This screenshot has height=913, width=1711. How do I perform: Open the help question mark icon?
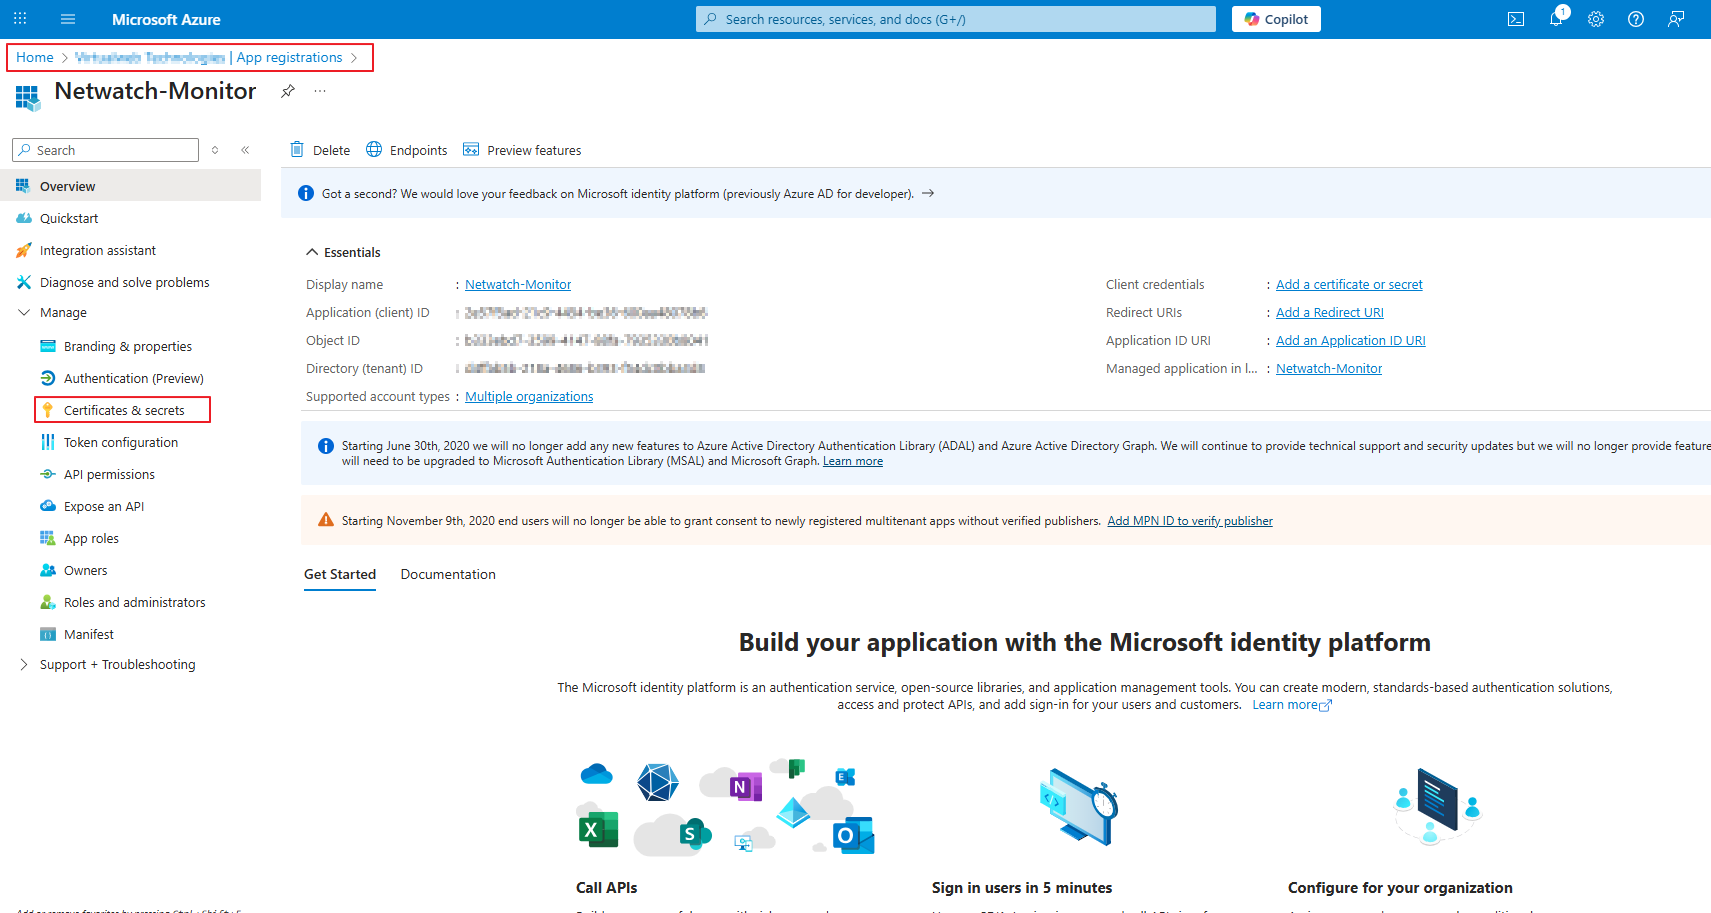(x=1636, y=19)
